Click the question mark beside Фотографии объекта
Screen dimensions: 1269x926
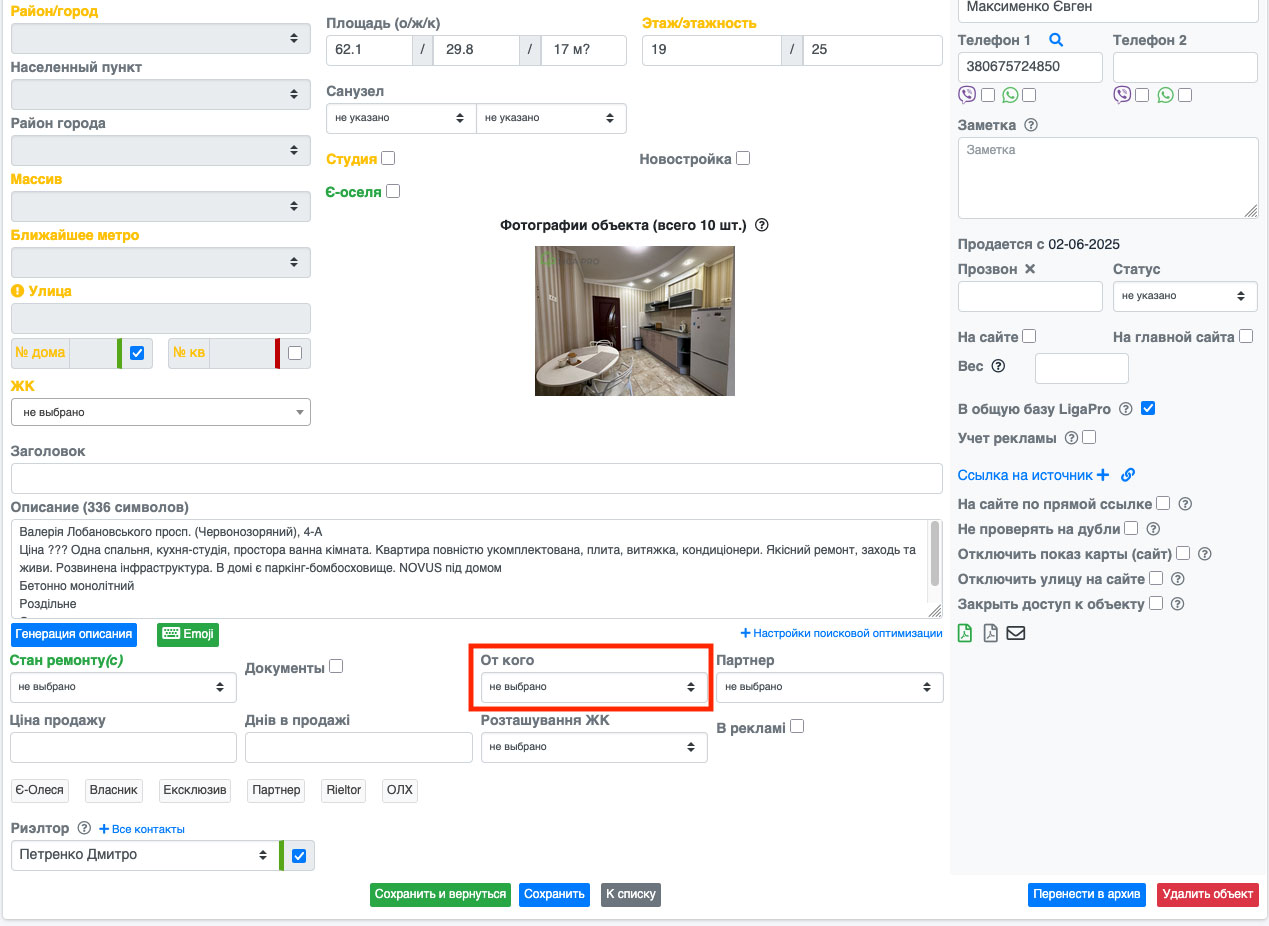pos(762,225)
